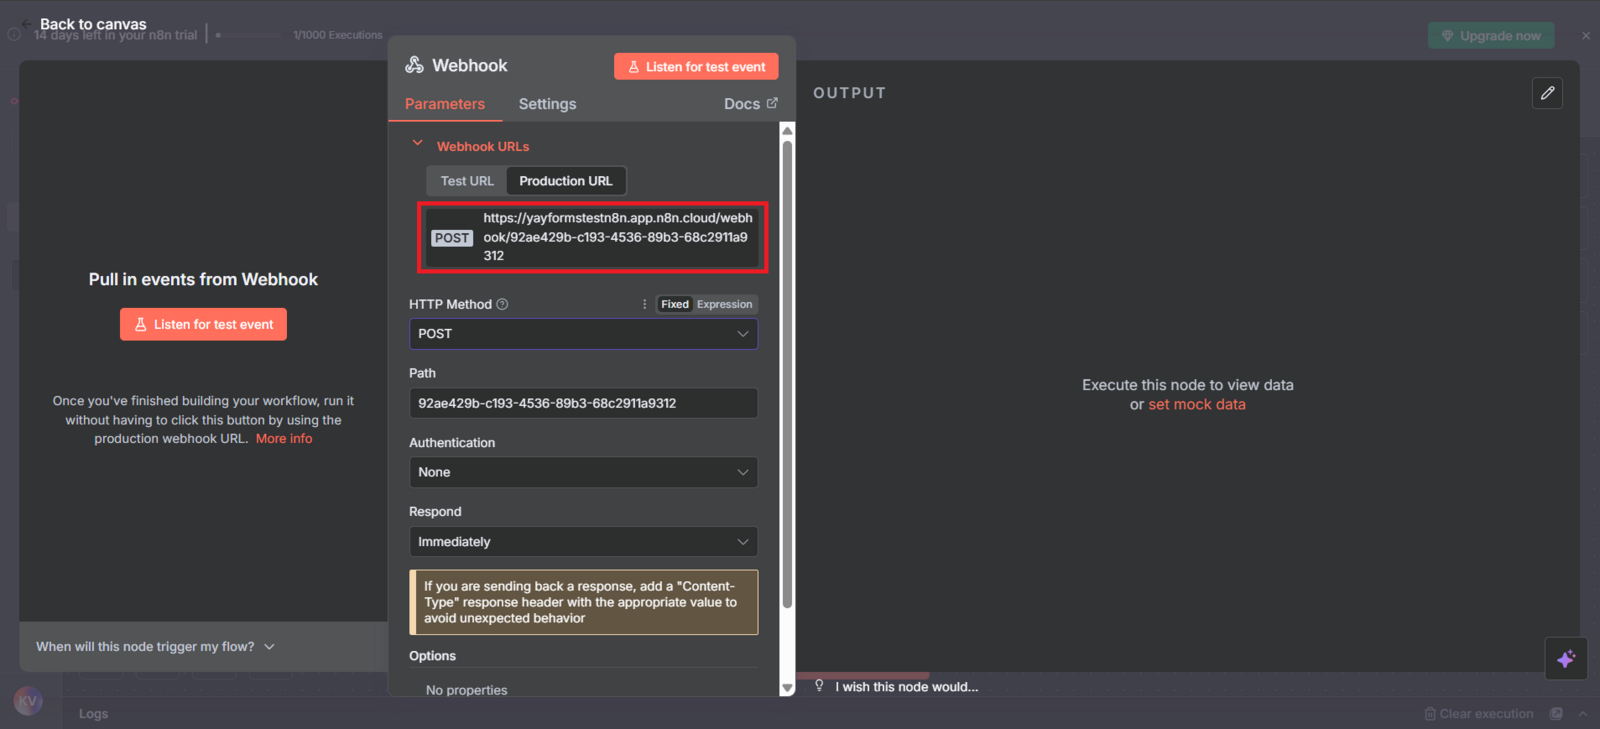
Task: Select Production URL toggle option
Action: point(565,181)
